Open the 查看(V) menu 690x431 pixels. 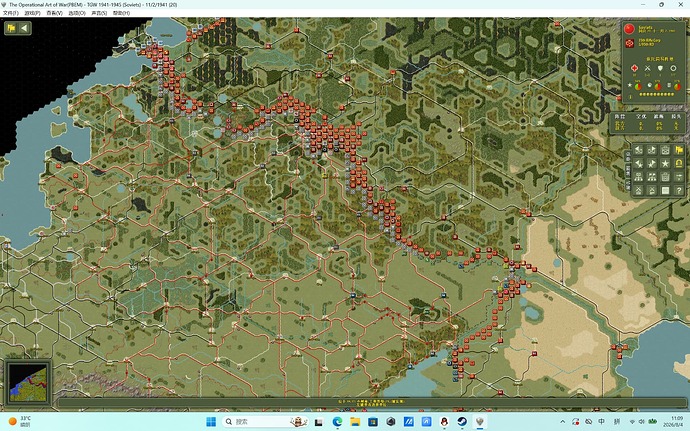coord(54,13)
